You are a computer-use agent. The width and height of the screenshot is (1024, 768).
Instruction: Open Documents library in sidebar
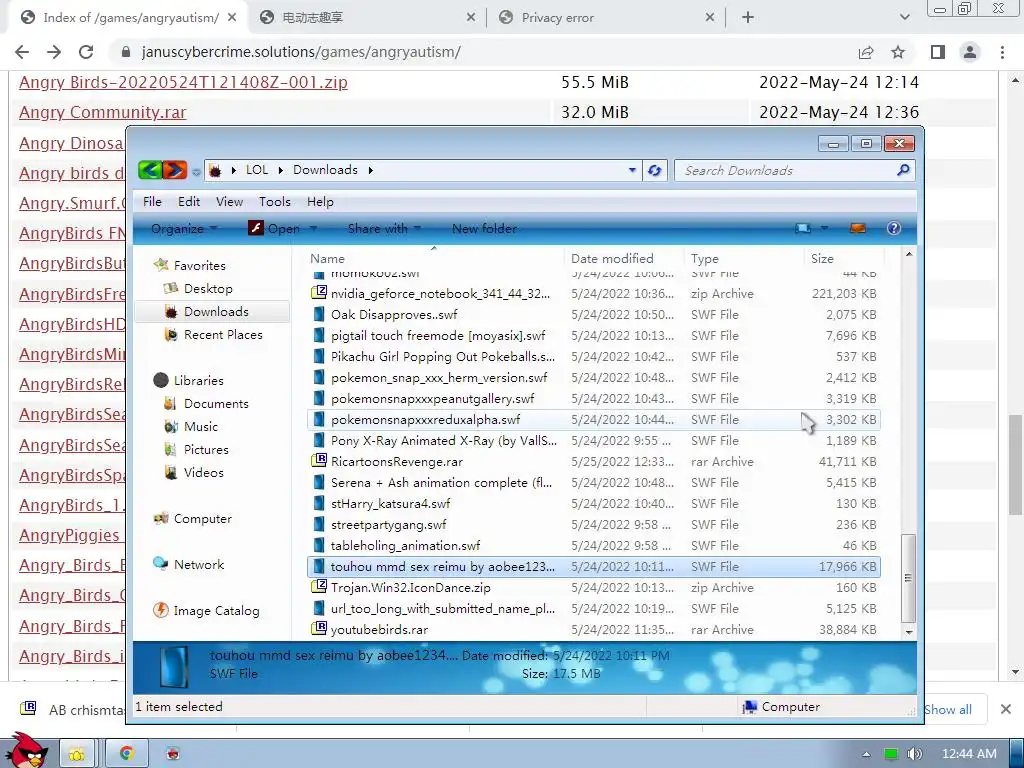tap(216, 404)
